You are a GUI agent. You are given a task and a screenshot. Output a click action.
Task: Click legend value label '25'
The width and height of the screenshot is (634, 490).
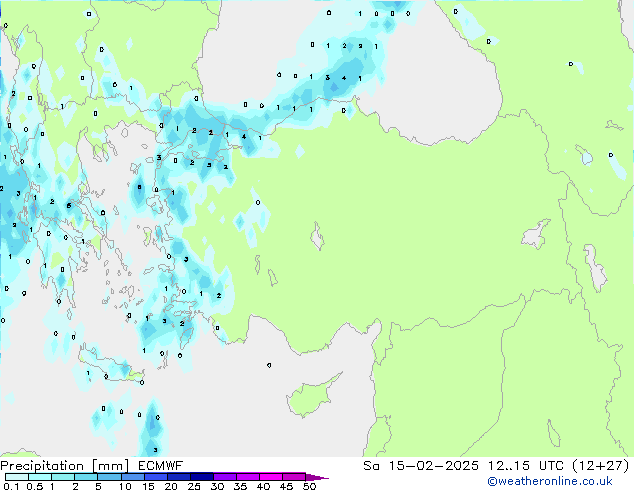[x=194, y=486]
